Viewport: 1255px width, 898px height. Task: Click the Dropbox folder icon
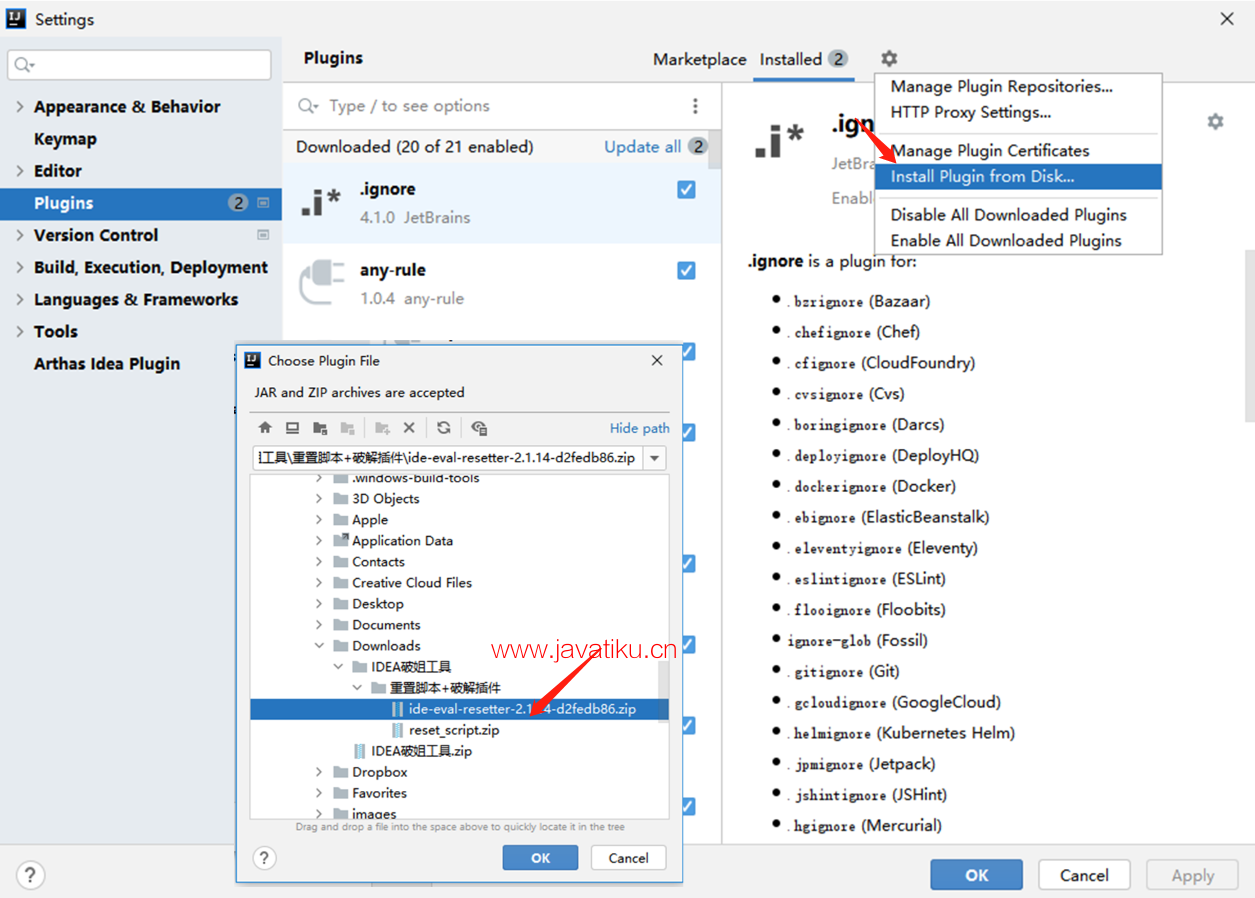click(341, 772)
